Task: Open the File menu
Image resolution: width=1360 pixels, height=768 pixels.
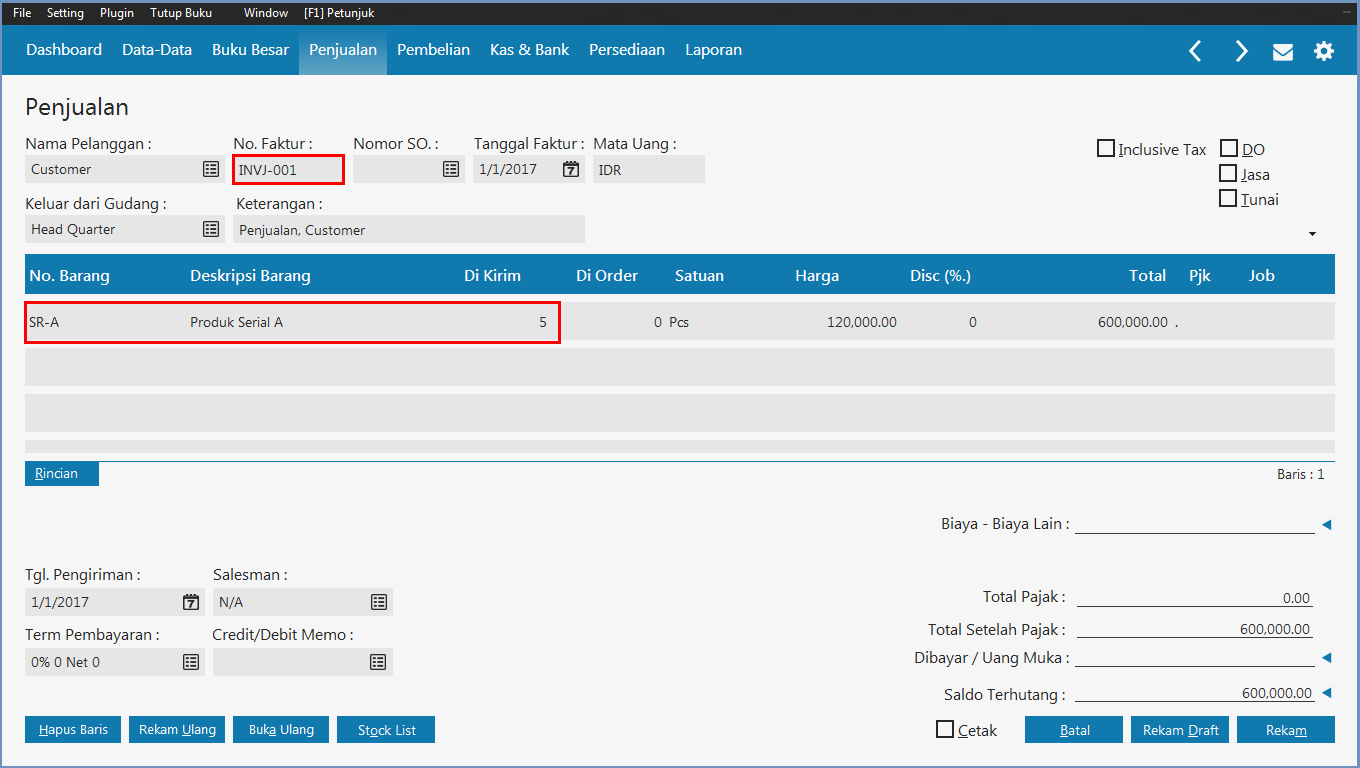Action: click(x=22, y=13)
